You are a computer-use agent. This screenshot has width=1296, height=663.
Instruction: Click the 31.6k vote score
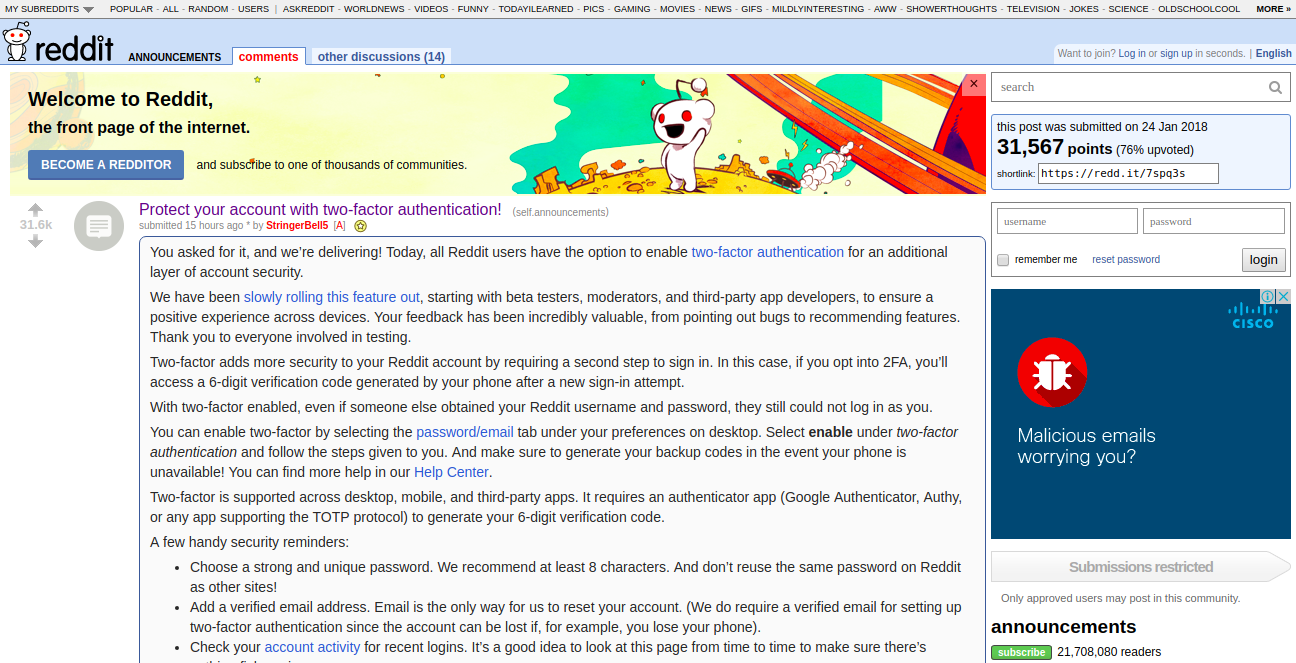pyautogui.click(x=36, y=225)
